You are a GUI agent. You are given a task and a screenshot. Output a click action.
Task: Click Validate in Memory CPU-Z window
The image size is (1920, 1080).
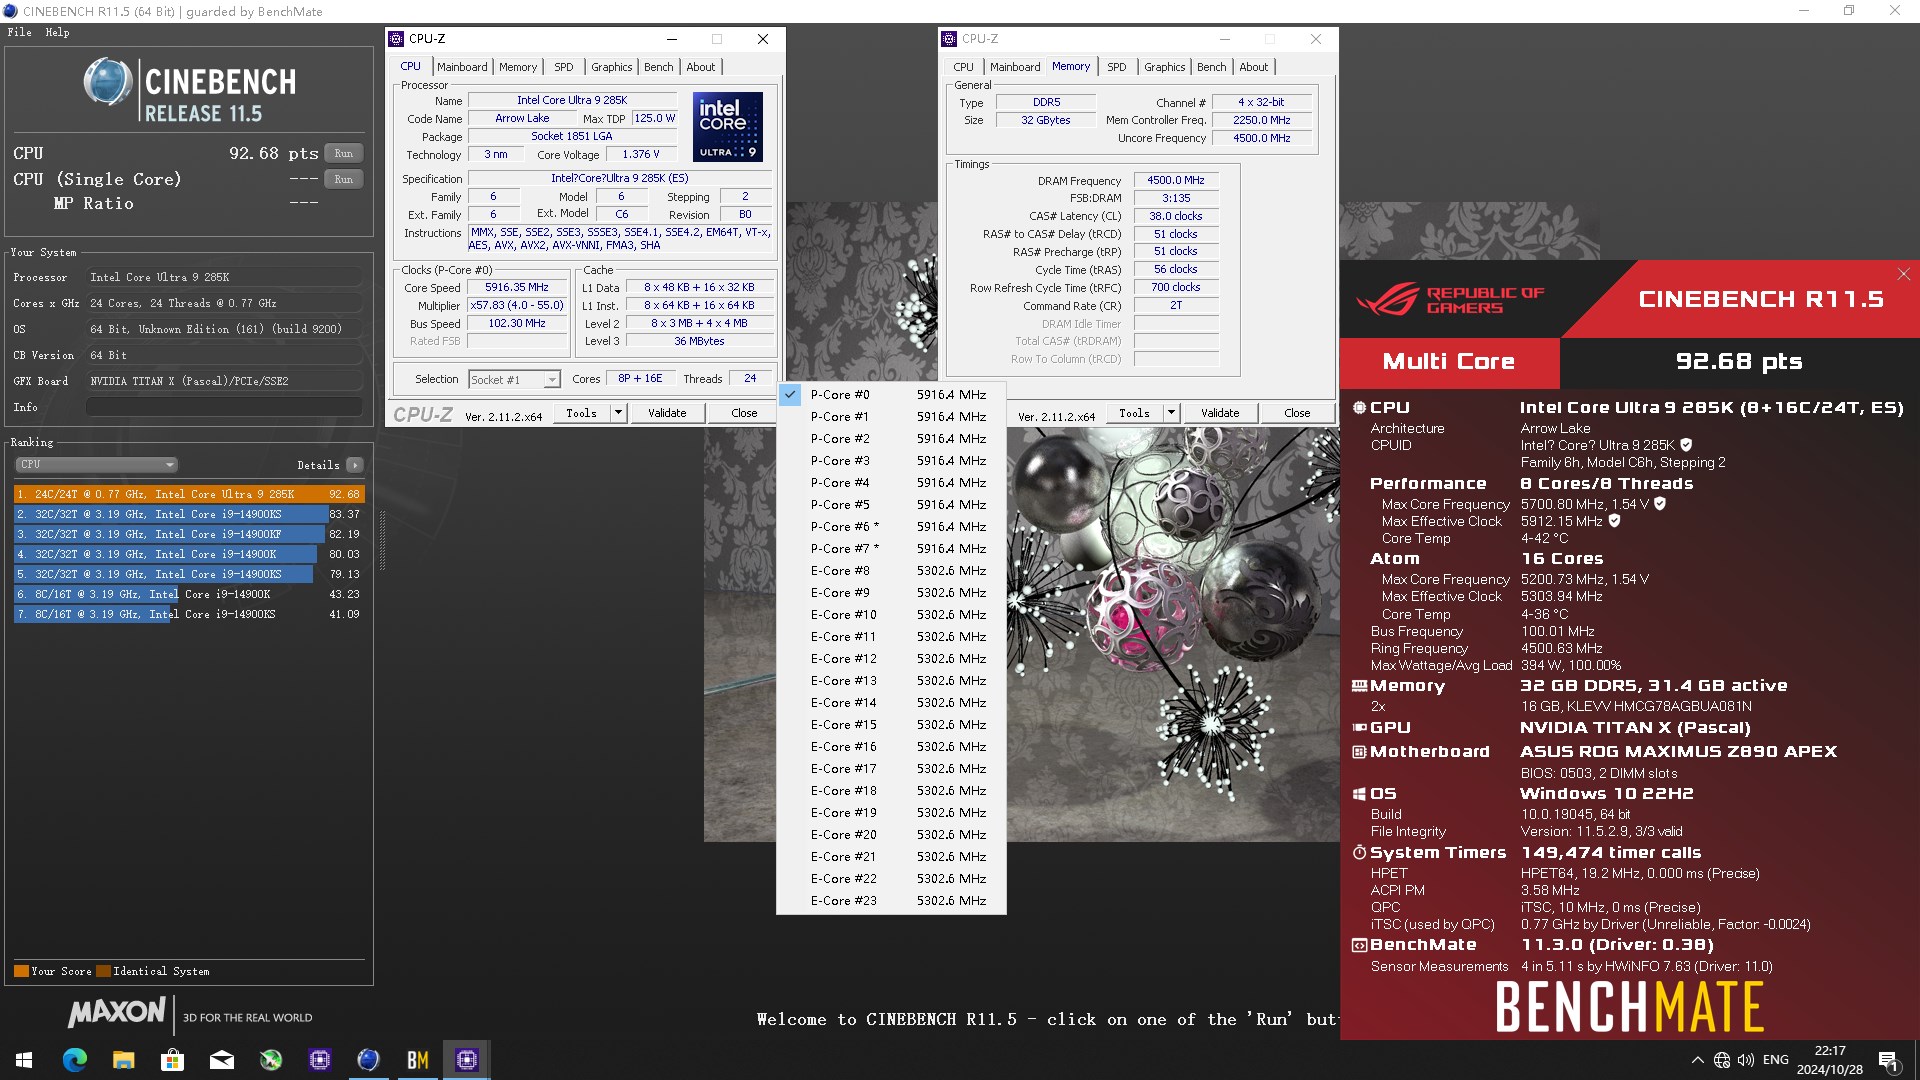pos(1220,413)
